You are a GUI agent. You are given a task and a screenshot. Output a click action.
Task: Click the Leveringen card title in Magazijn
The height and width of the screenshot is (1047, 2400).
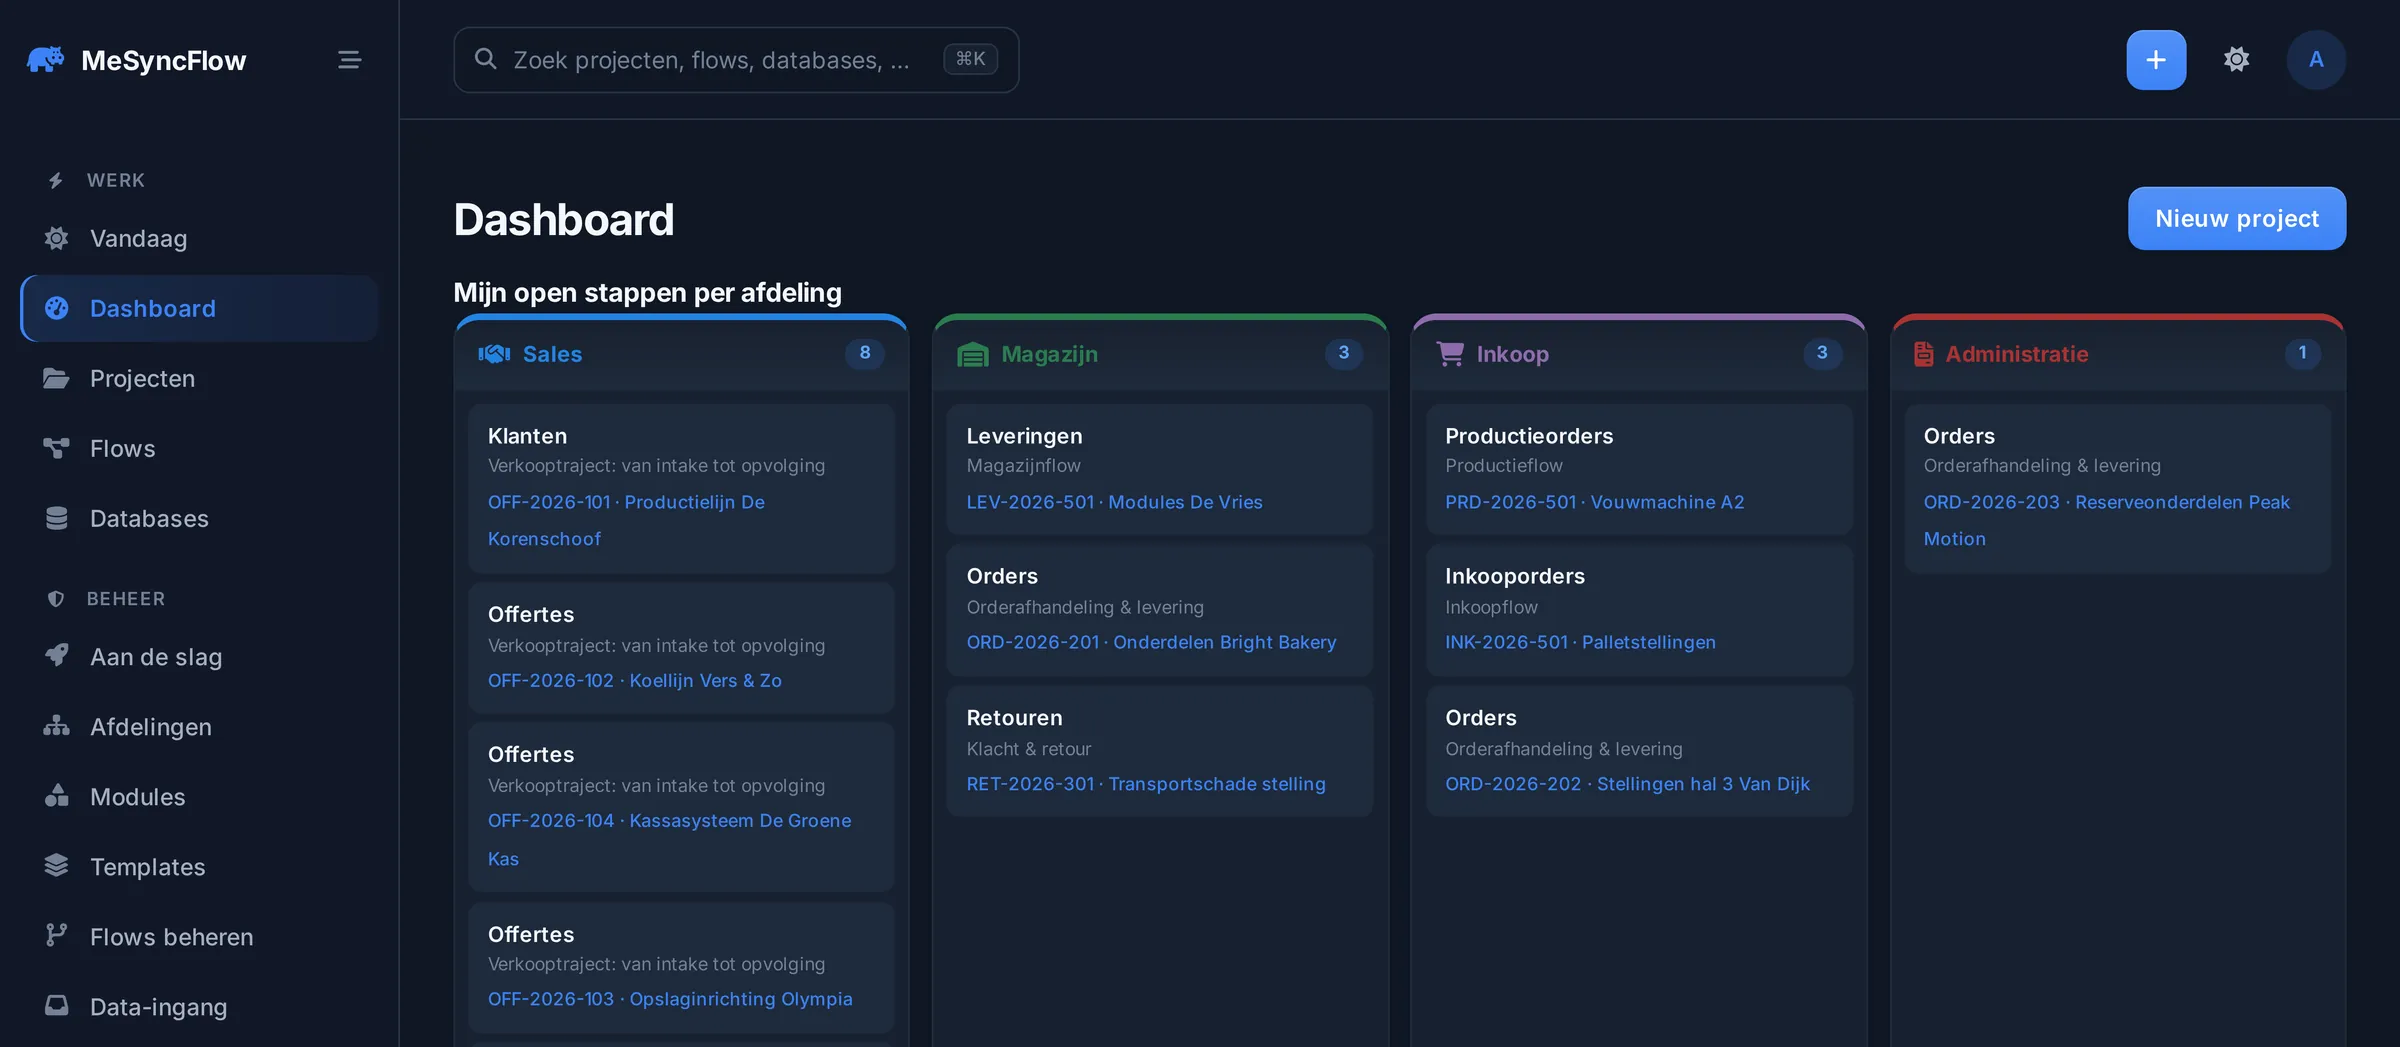coord(1024,436)
